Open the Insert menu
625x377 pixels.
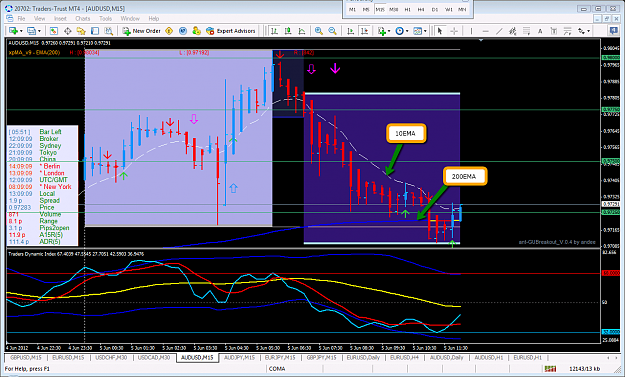(x=60, y=18)
